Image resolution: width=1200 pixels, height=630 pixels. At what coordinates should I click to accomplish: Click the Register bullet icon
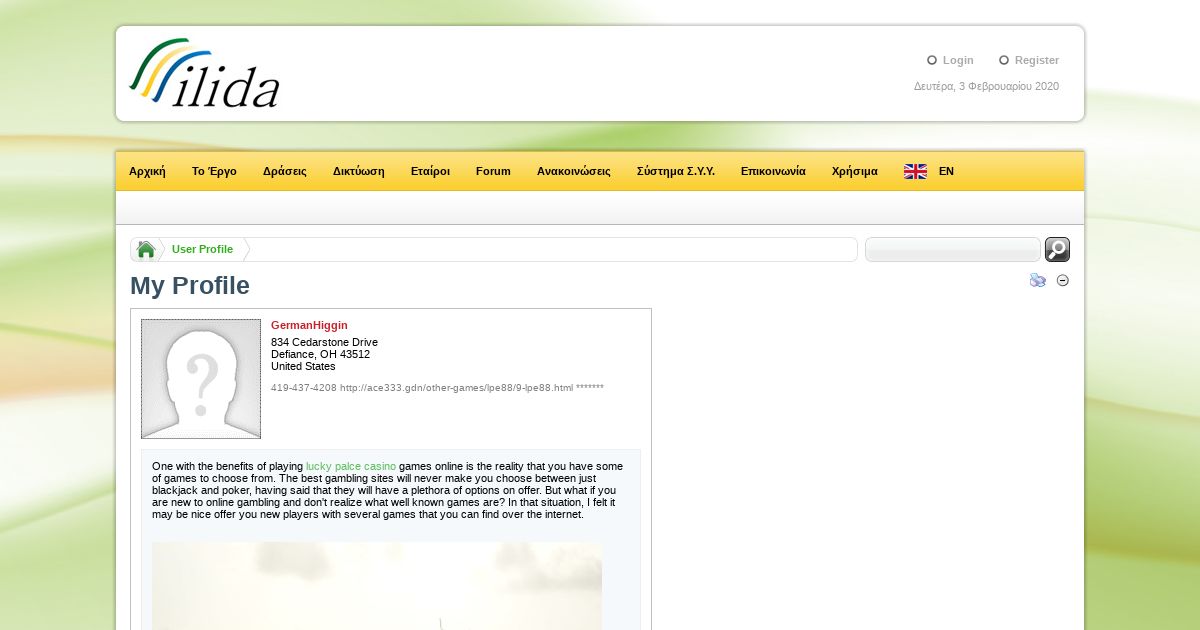[1004, 60]
